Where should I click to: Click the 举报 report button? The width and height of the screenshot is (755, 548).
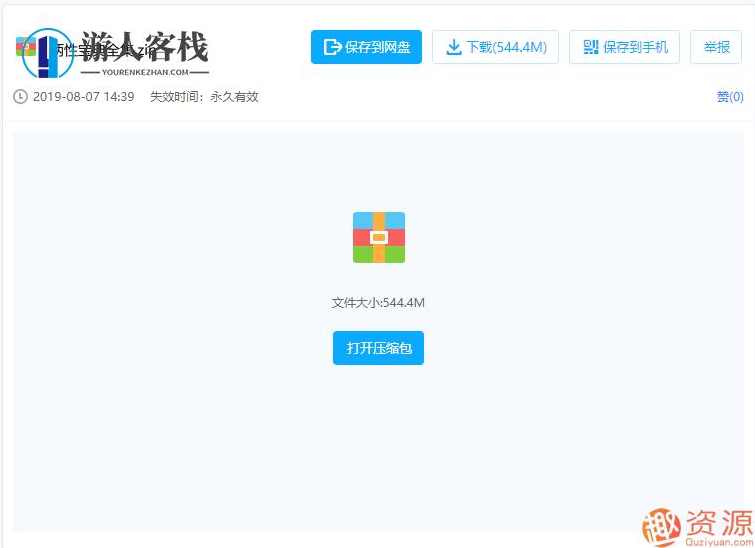point(716,47)
